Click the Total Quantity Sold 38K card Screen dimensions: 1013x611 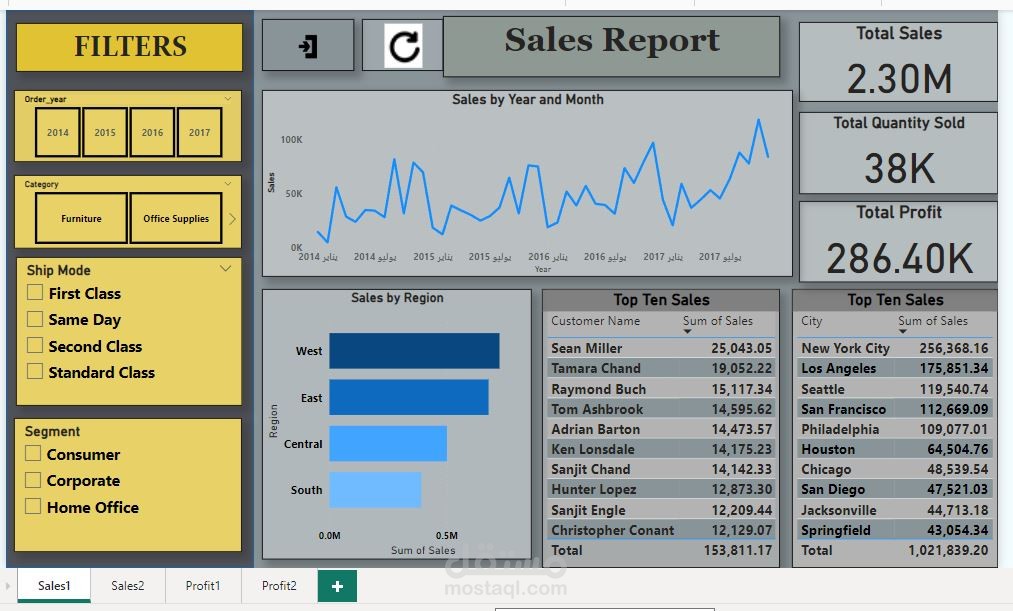898,153
